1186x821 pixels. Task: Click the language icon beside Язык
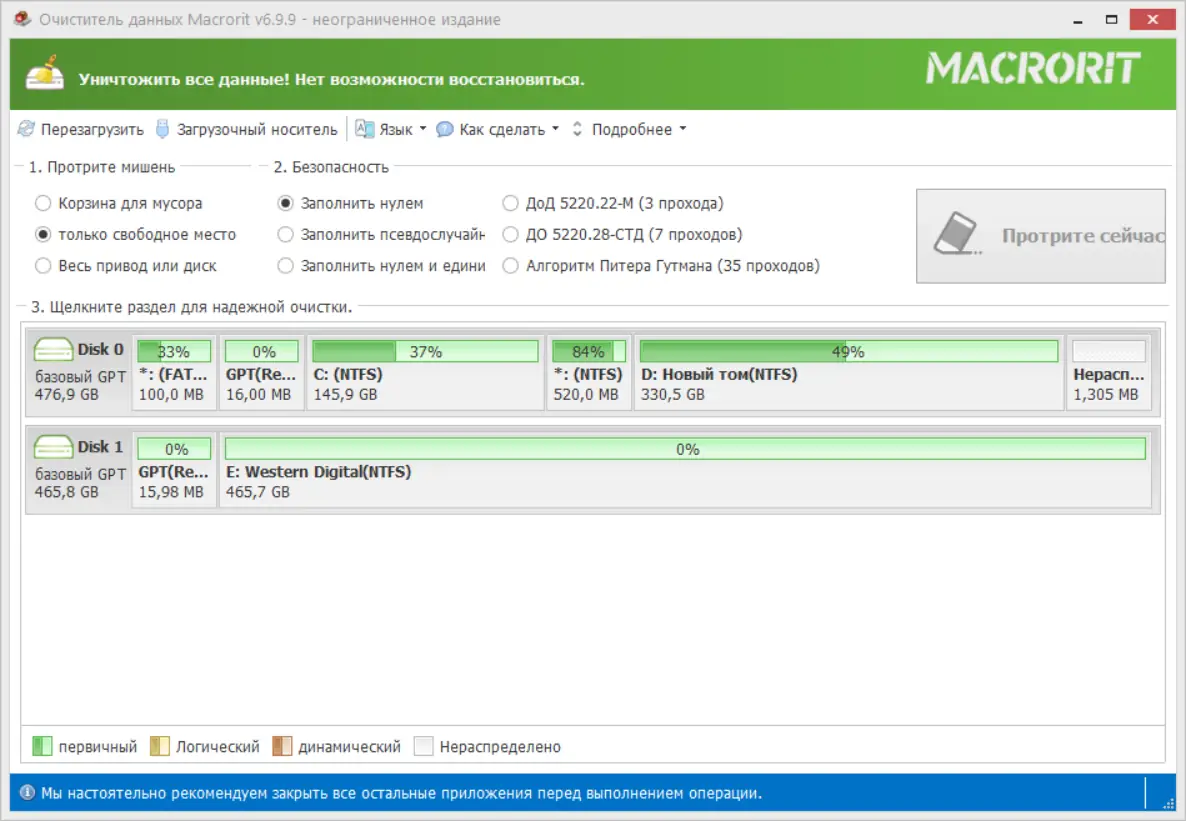(365, 129)
